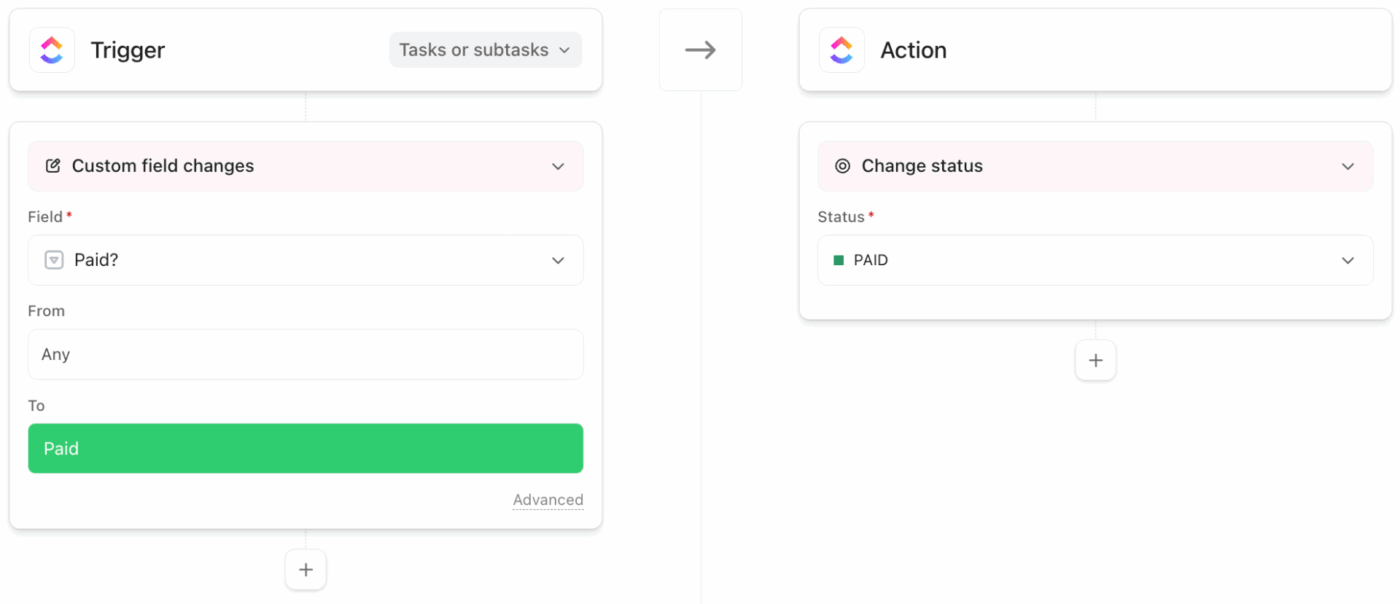
Task: Expand the Change status action selector
Action: [1347, 166]
